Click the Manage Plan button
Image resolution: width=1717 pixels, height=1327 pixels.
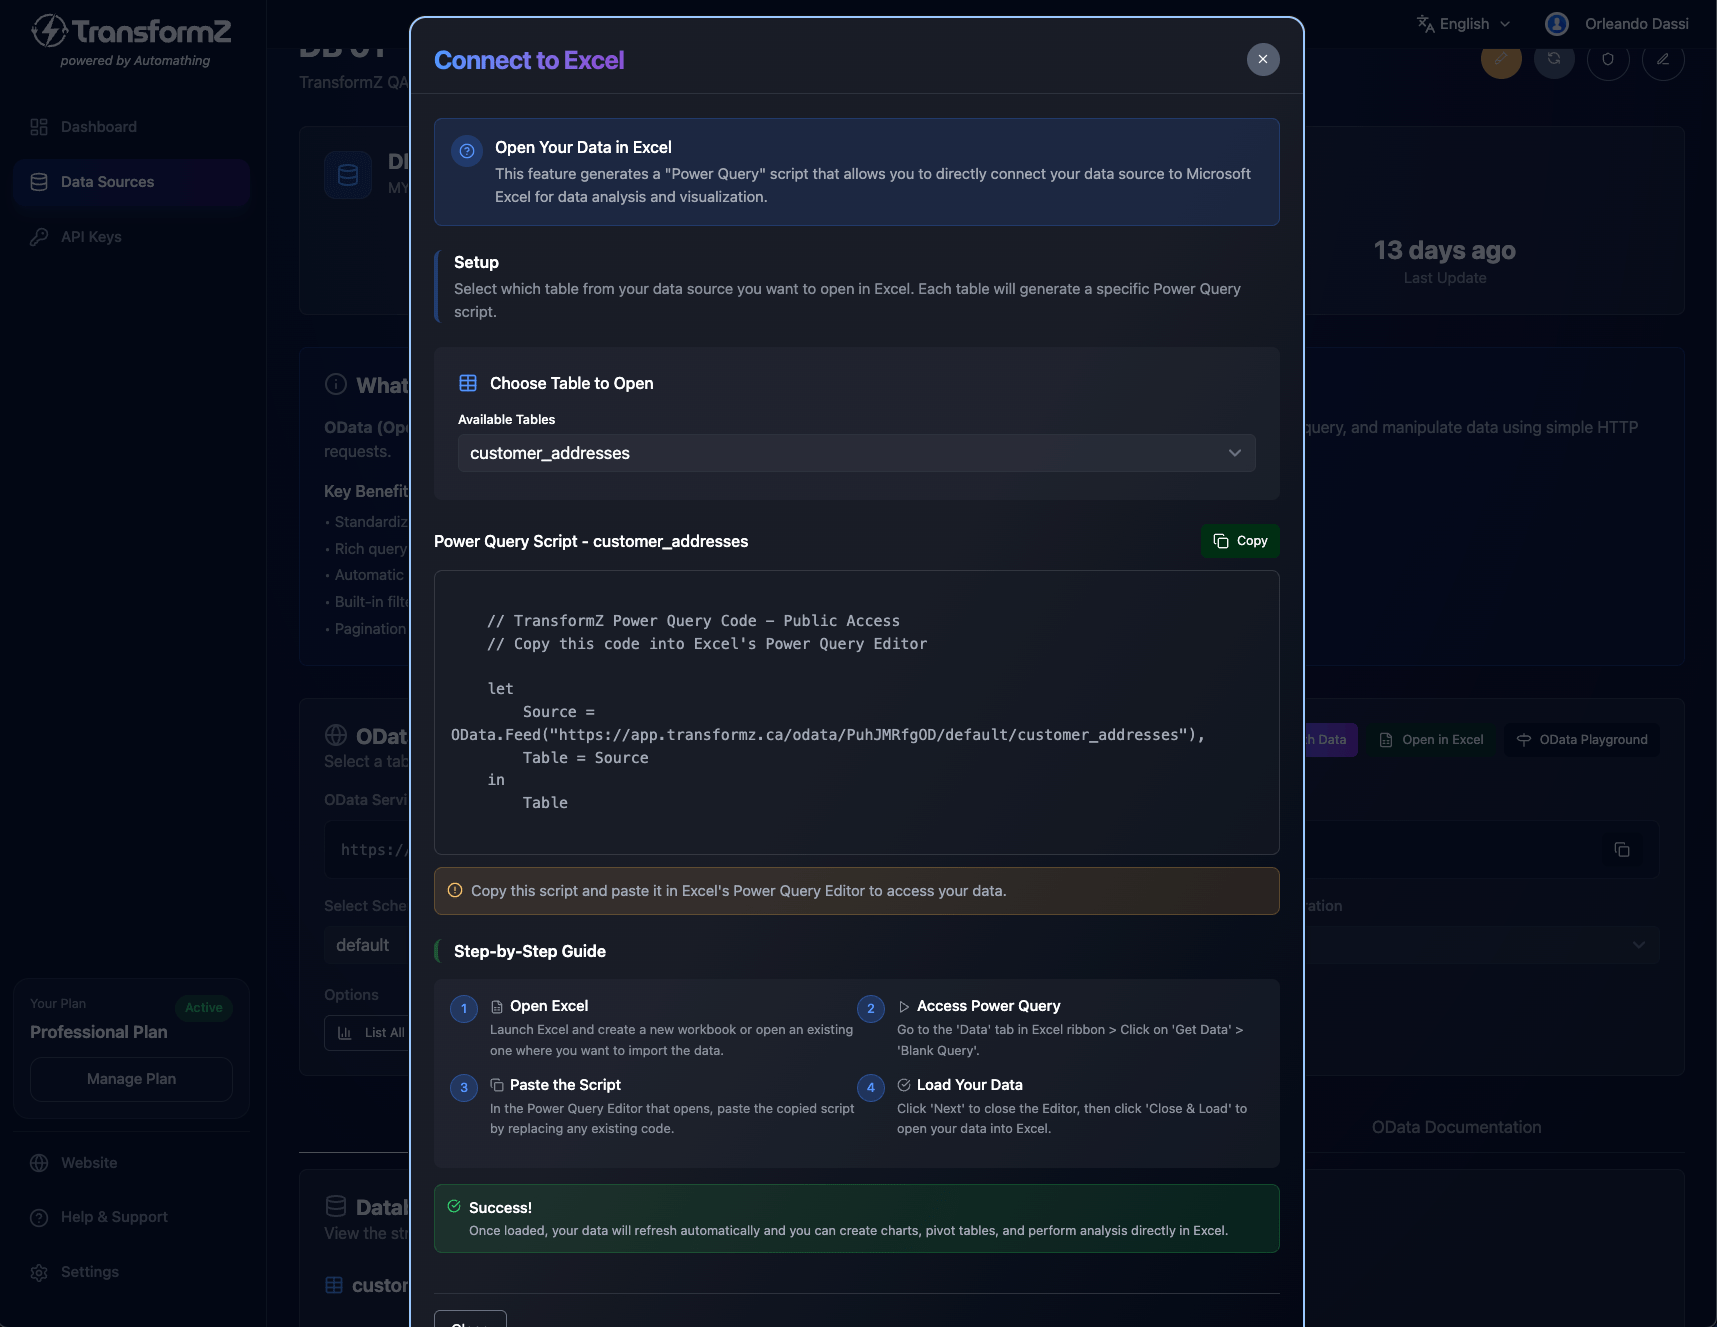click(x=131, y=1079)
